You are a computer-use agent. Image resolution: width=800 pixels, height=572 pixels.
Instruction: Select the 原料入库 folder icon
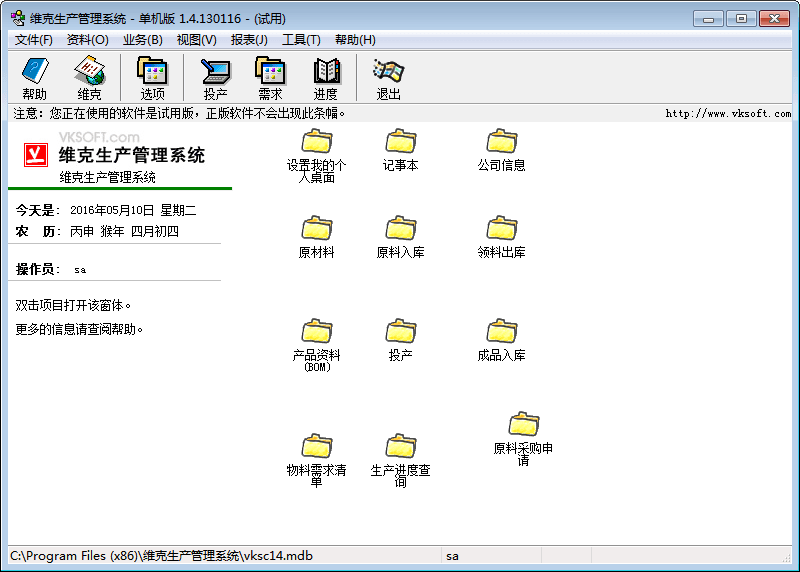pyautogui.click(x=401, y=229)
